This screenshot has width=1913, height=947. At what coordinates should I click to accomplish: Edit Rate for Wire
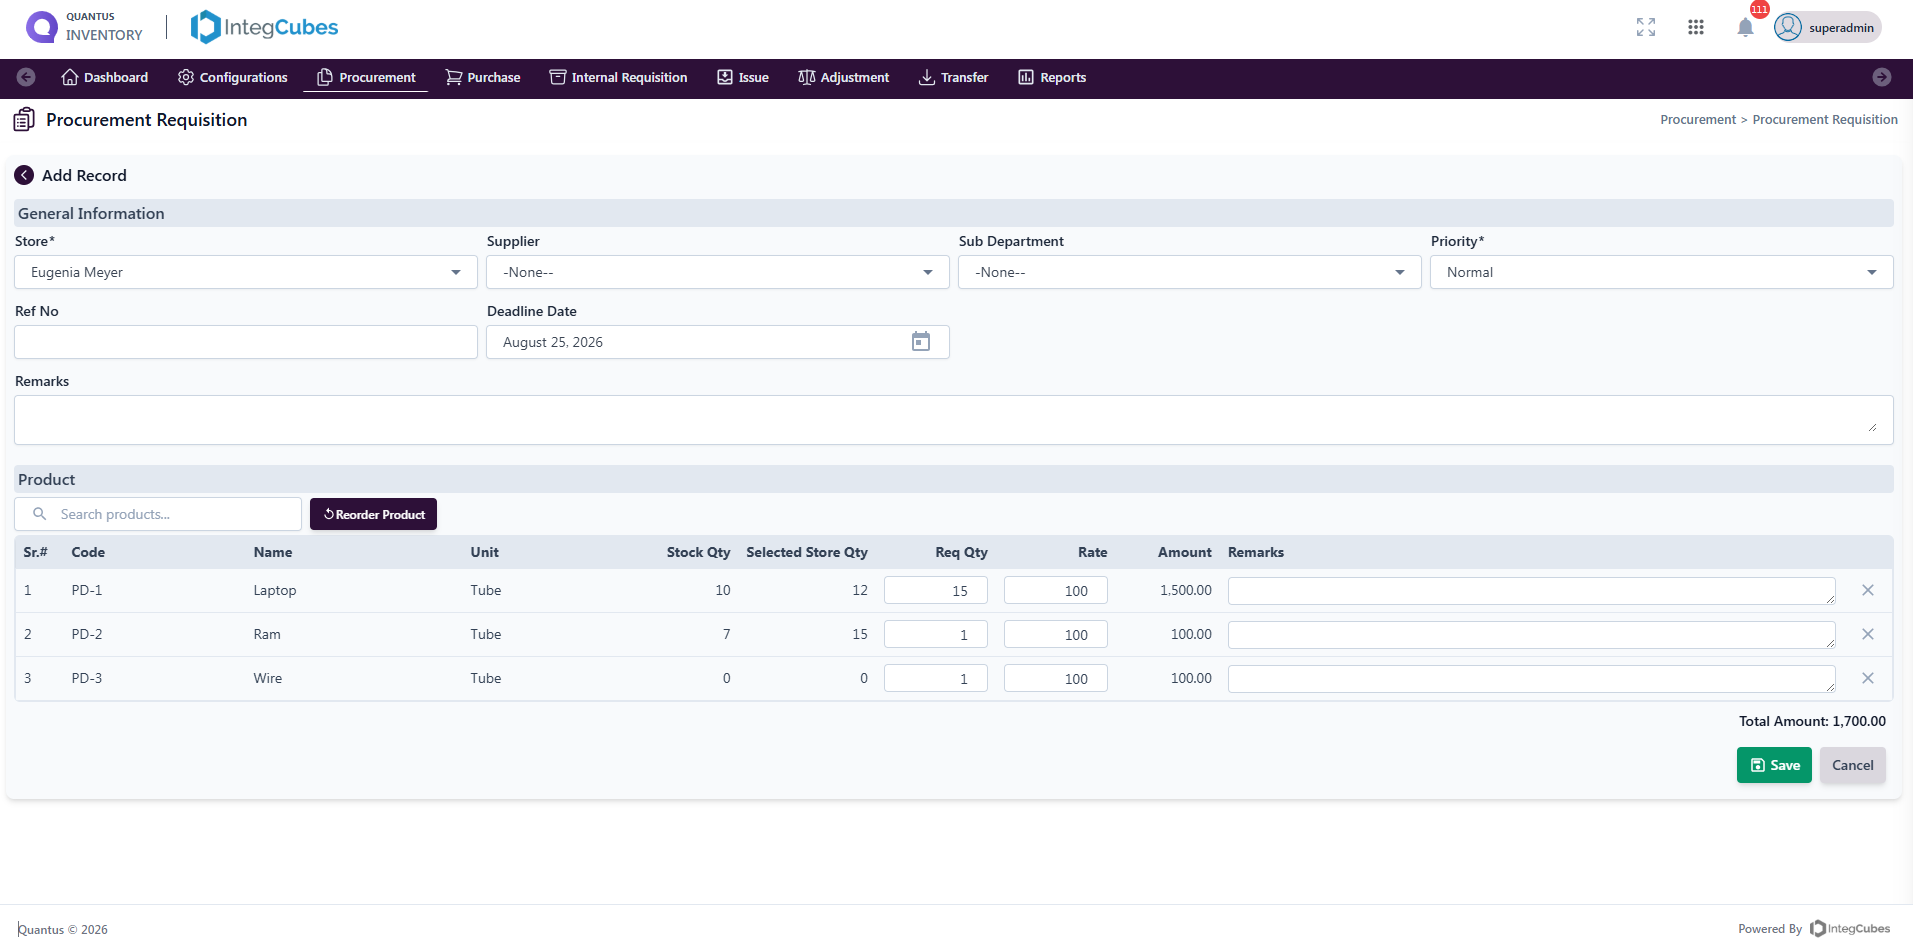(1056, 678)
